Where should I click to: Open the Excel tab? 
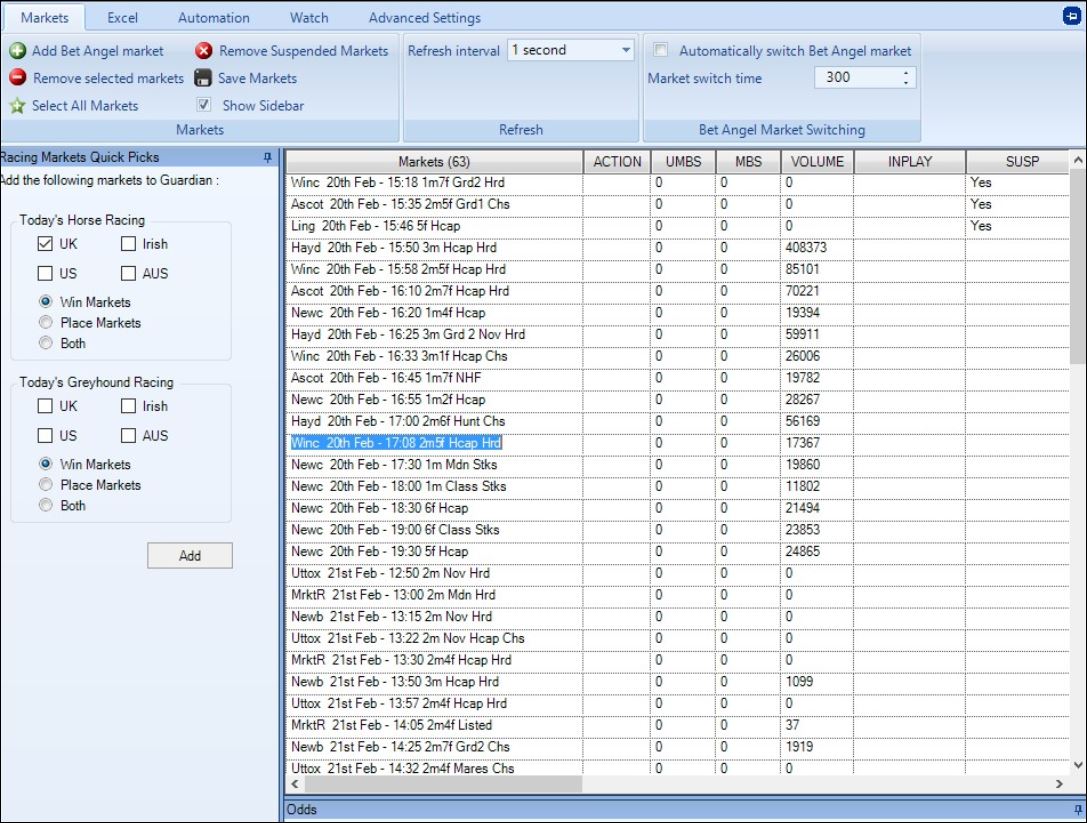coord(122,17)
